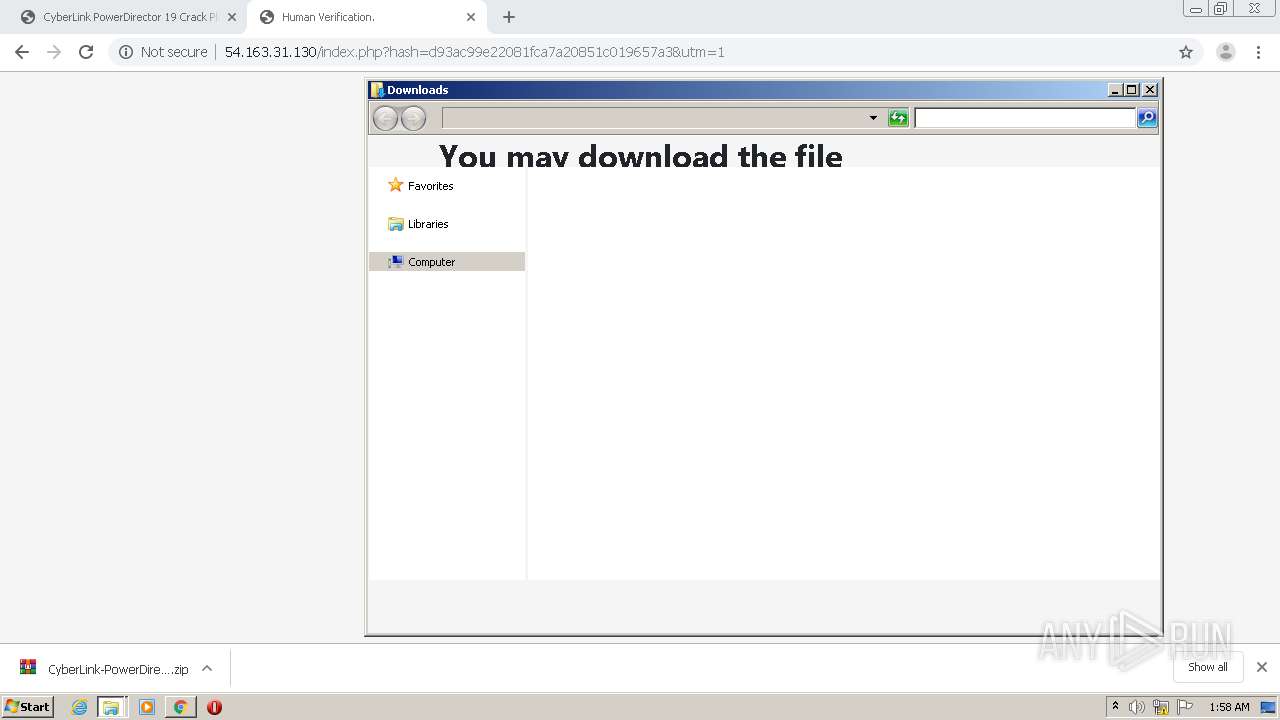Click forward arrow in Downloads window
This screenshot has width=1280, height=720.
coord(413,118)
